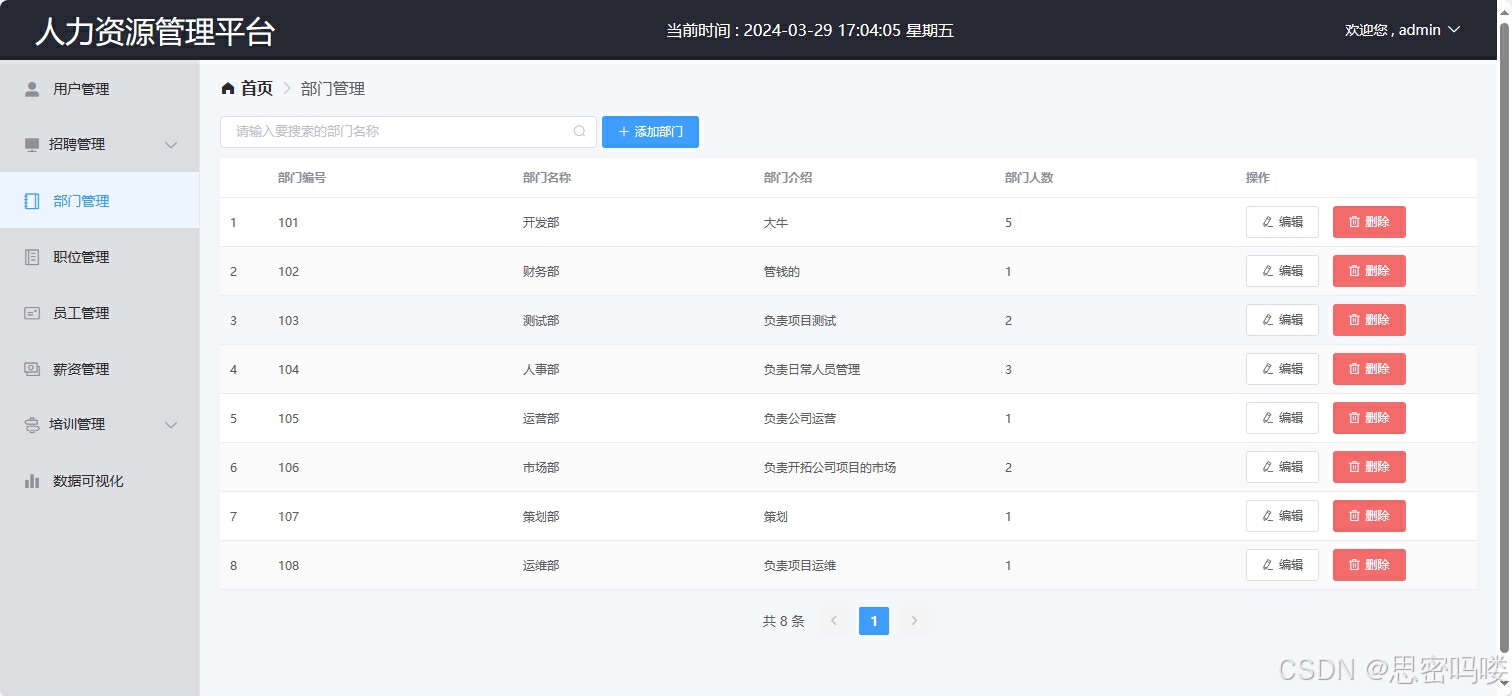
Task: Click department number 108 cell
Action: click(289, 566)
